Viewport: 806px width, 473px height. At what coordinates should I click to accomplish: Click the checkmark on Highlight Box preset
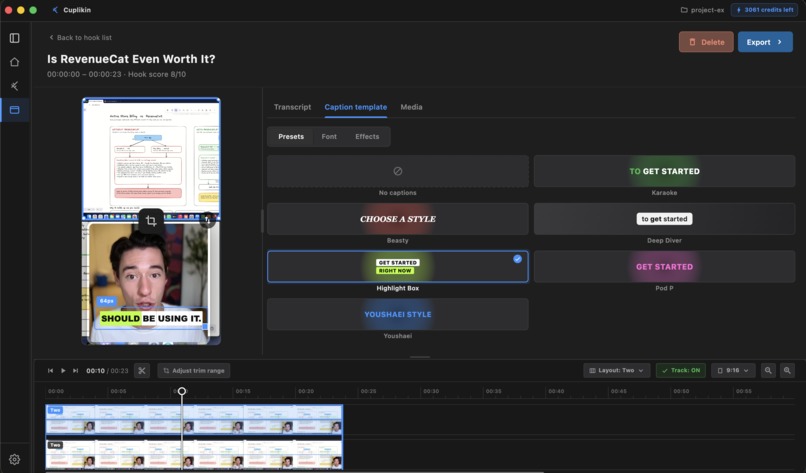click(x=518, y=259)
